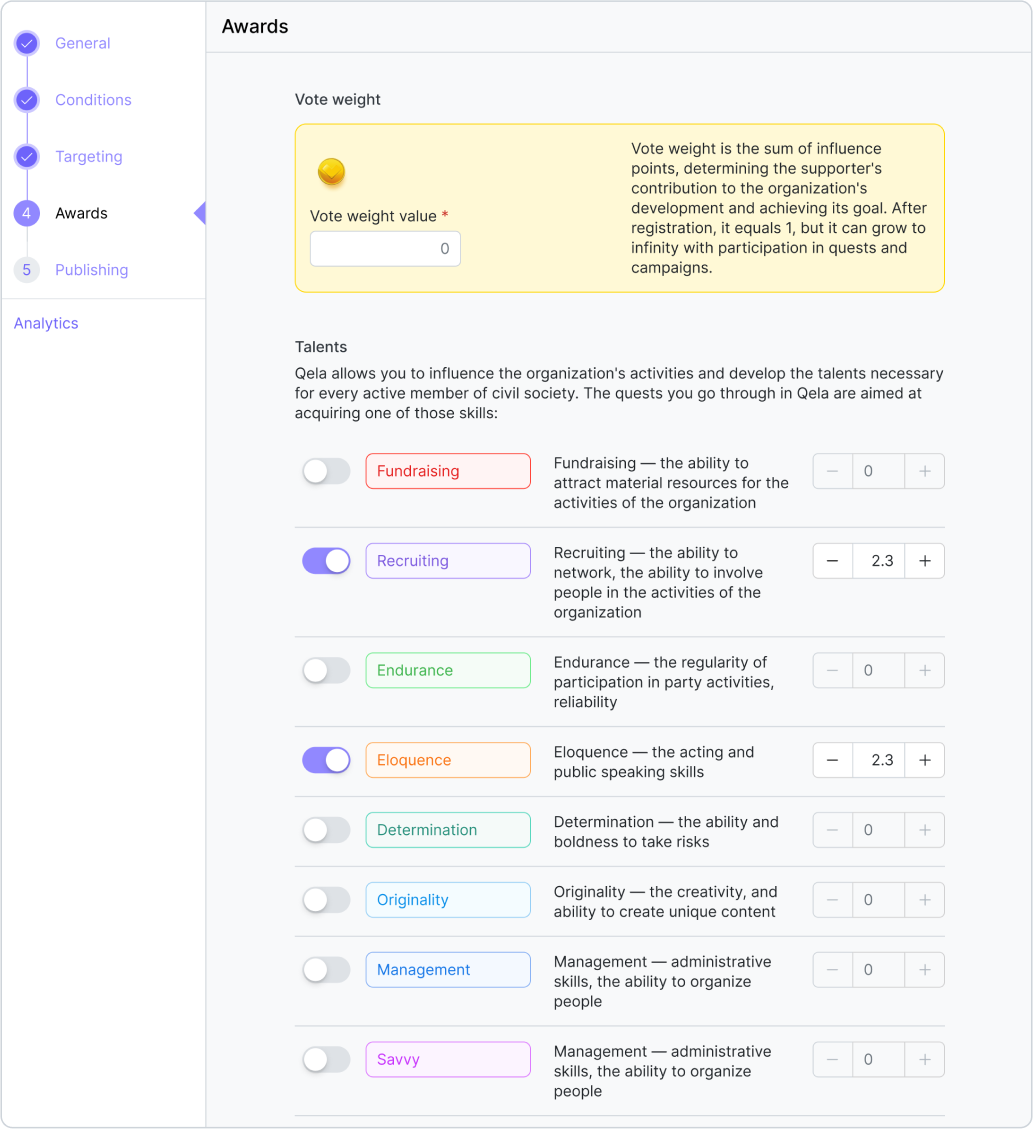The height and width of the screenshot is (1129, 1033).
Task: Click the plus icon for Recruiting
Action: click(x=924, y=561)
